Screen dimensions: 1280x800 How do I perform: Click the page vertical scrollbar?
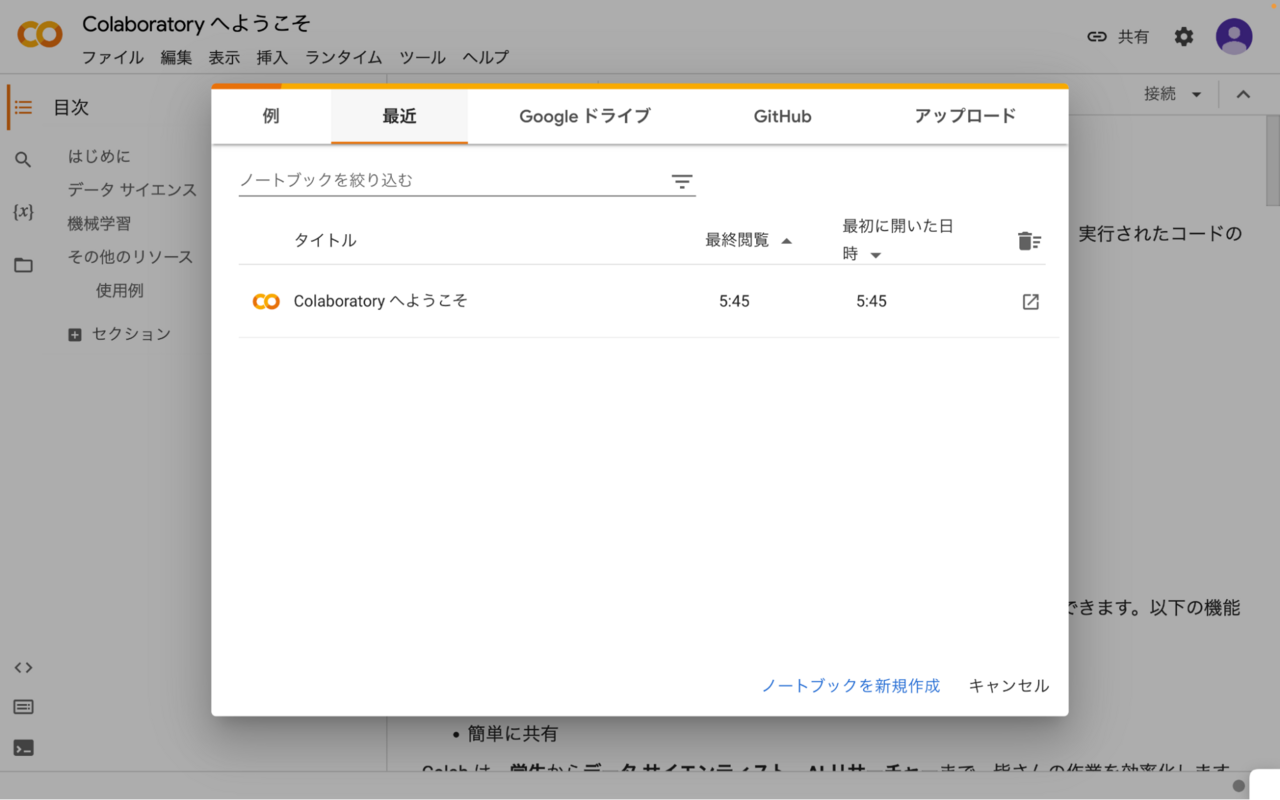(1272, 160)
